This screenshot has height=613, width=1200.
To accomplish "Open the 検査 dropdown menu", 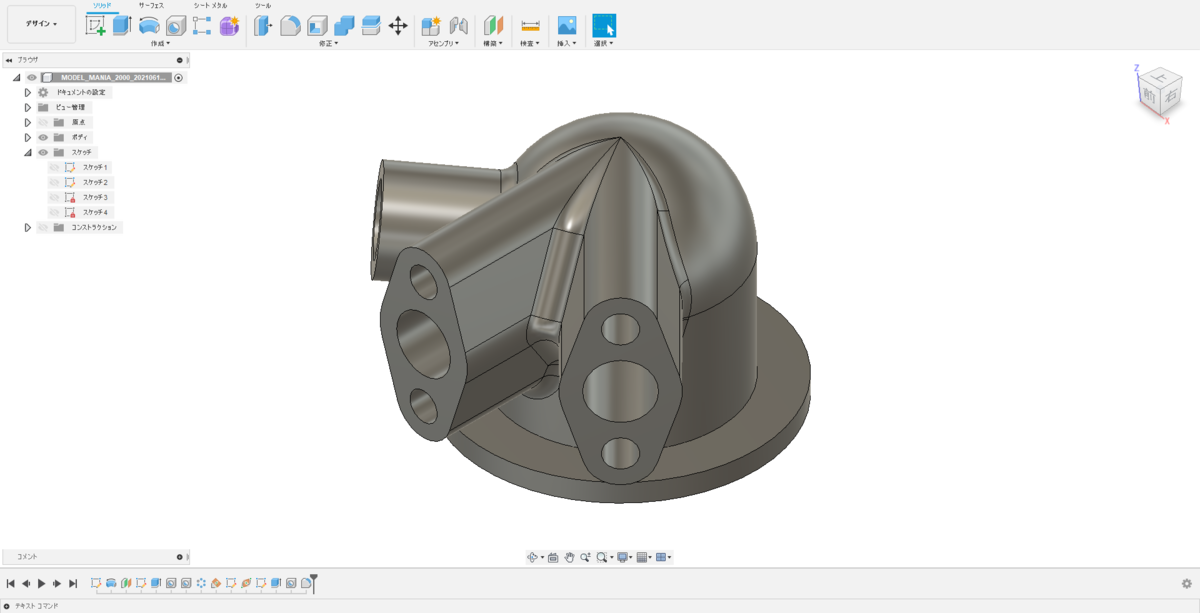I will coord(530,43).
